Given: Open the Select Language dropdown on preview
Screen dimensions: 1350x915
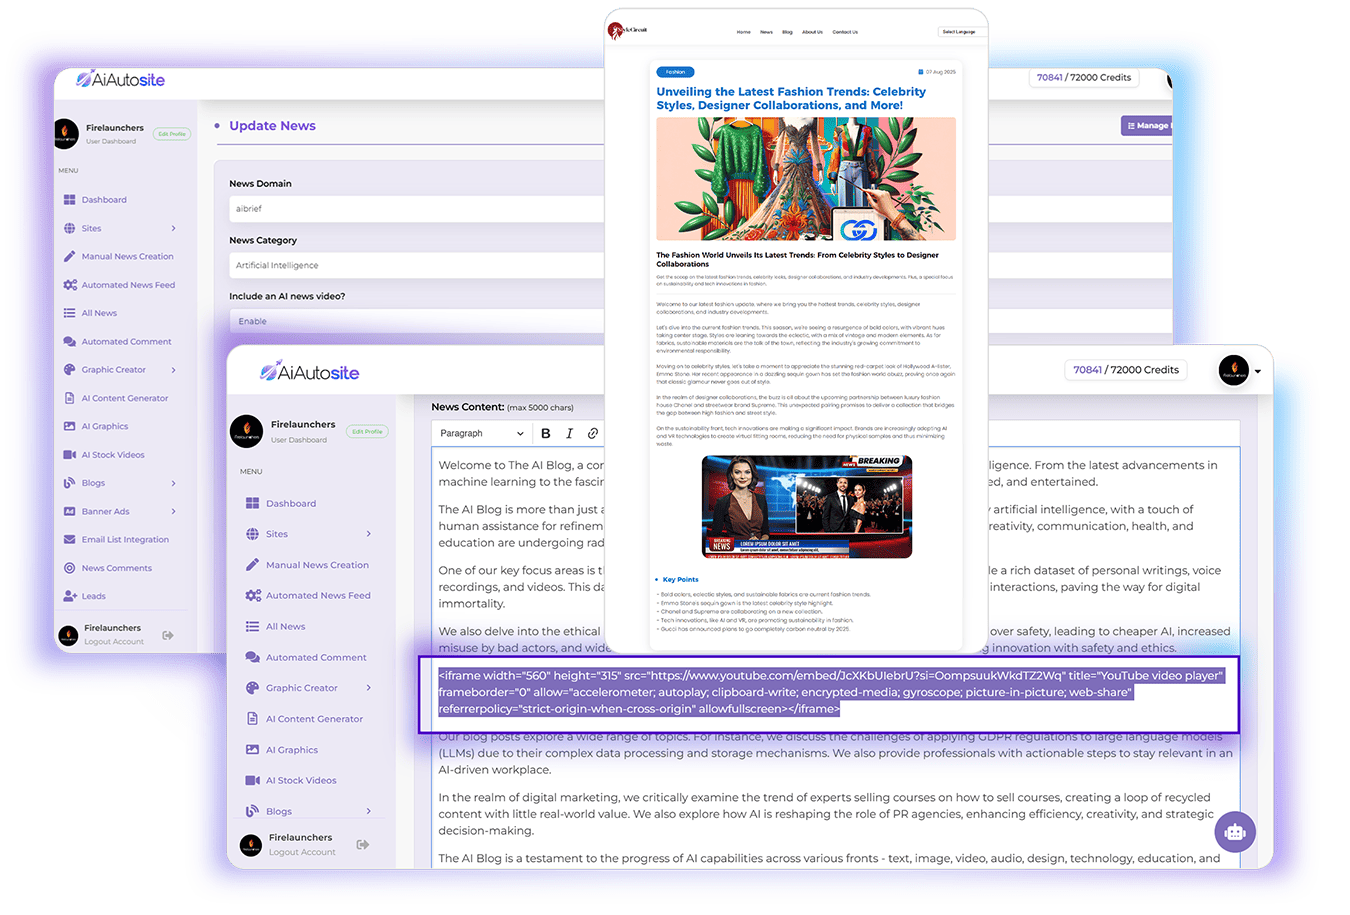Looking at the screenshot, I should point(958,32).
